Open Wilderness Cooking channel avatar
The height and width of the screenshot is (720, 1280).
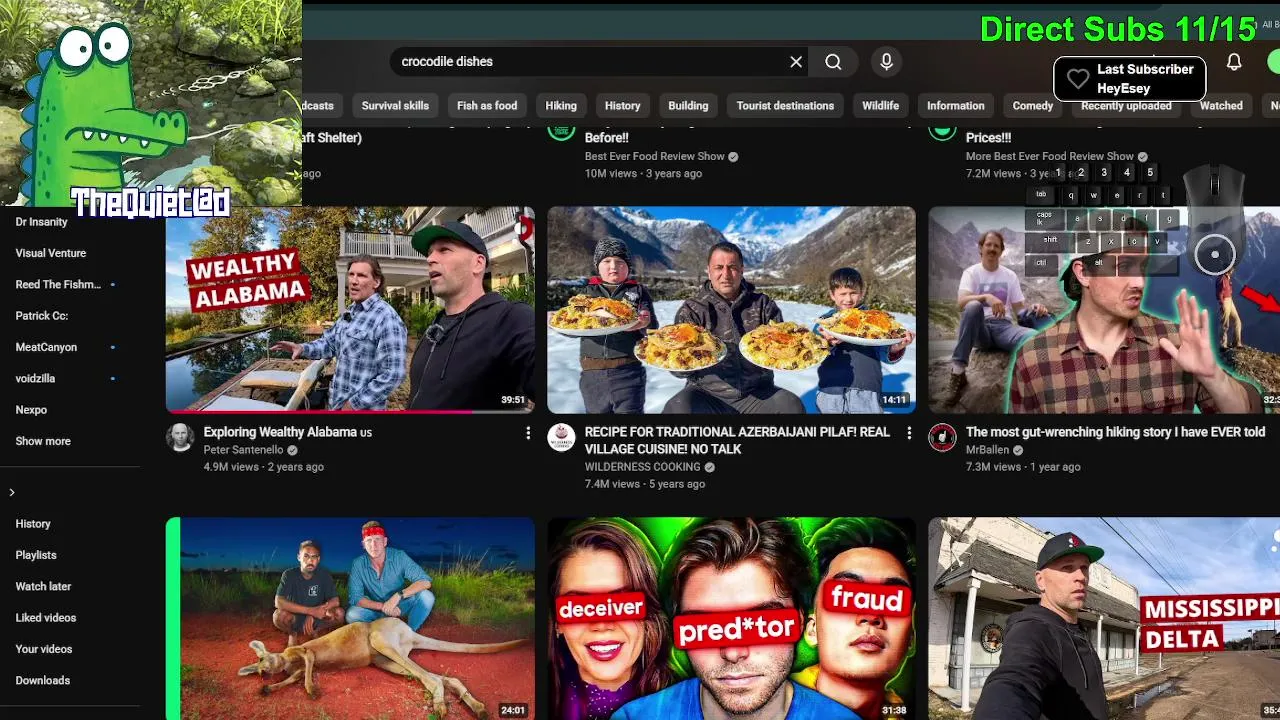coord(561,438)
